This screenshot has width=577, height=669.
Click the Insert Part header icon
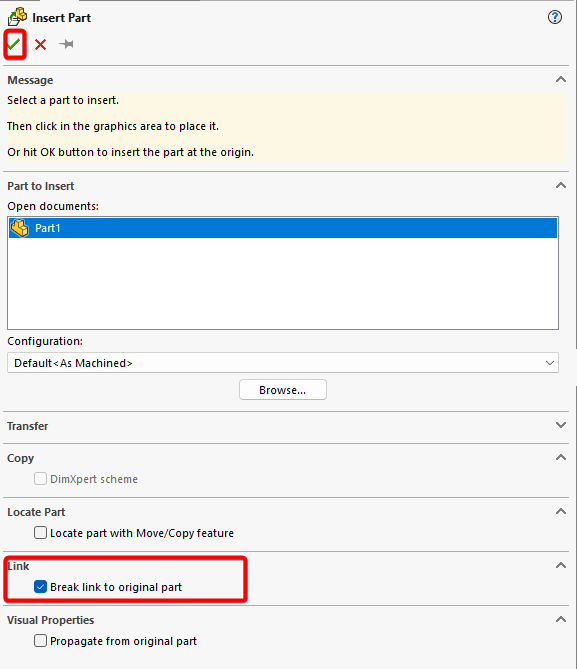(17, 17)
